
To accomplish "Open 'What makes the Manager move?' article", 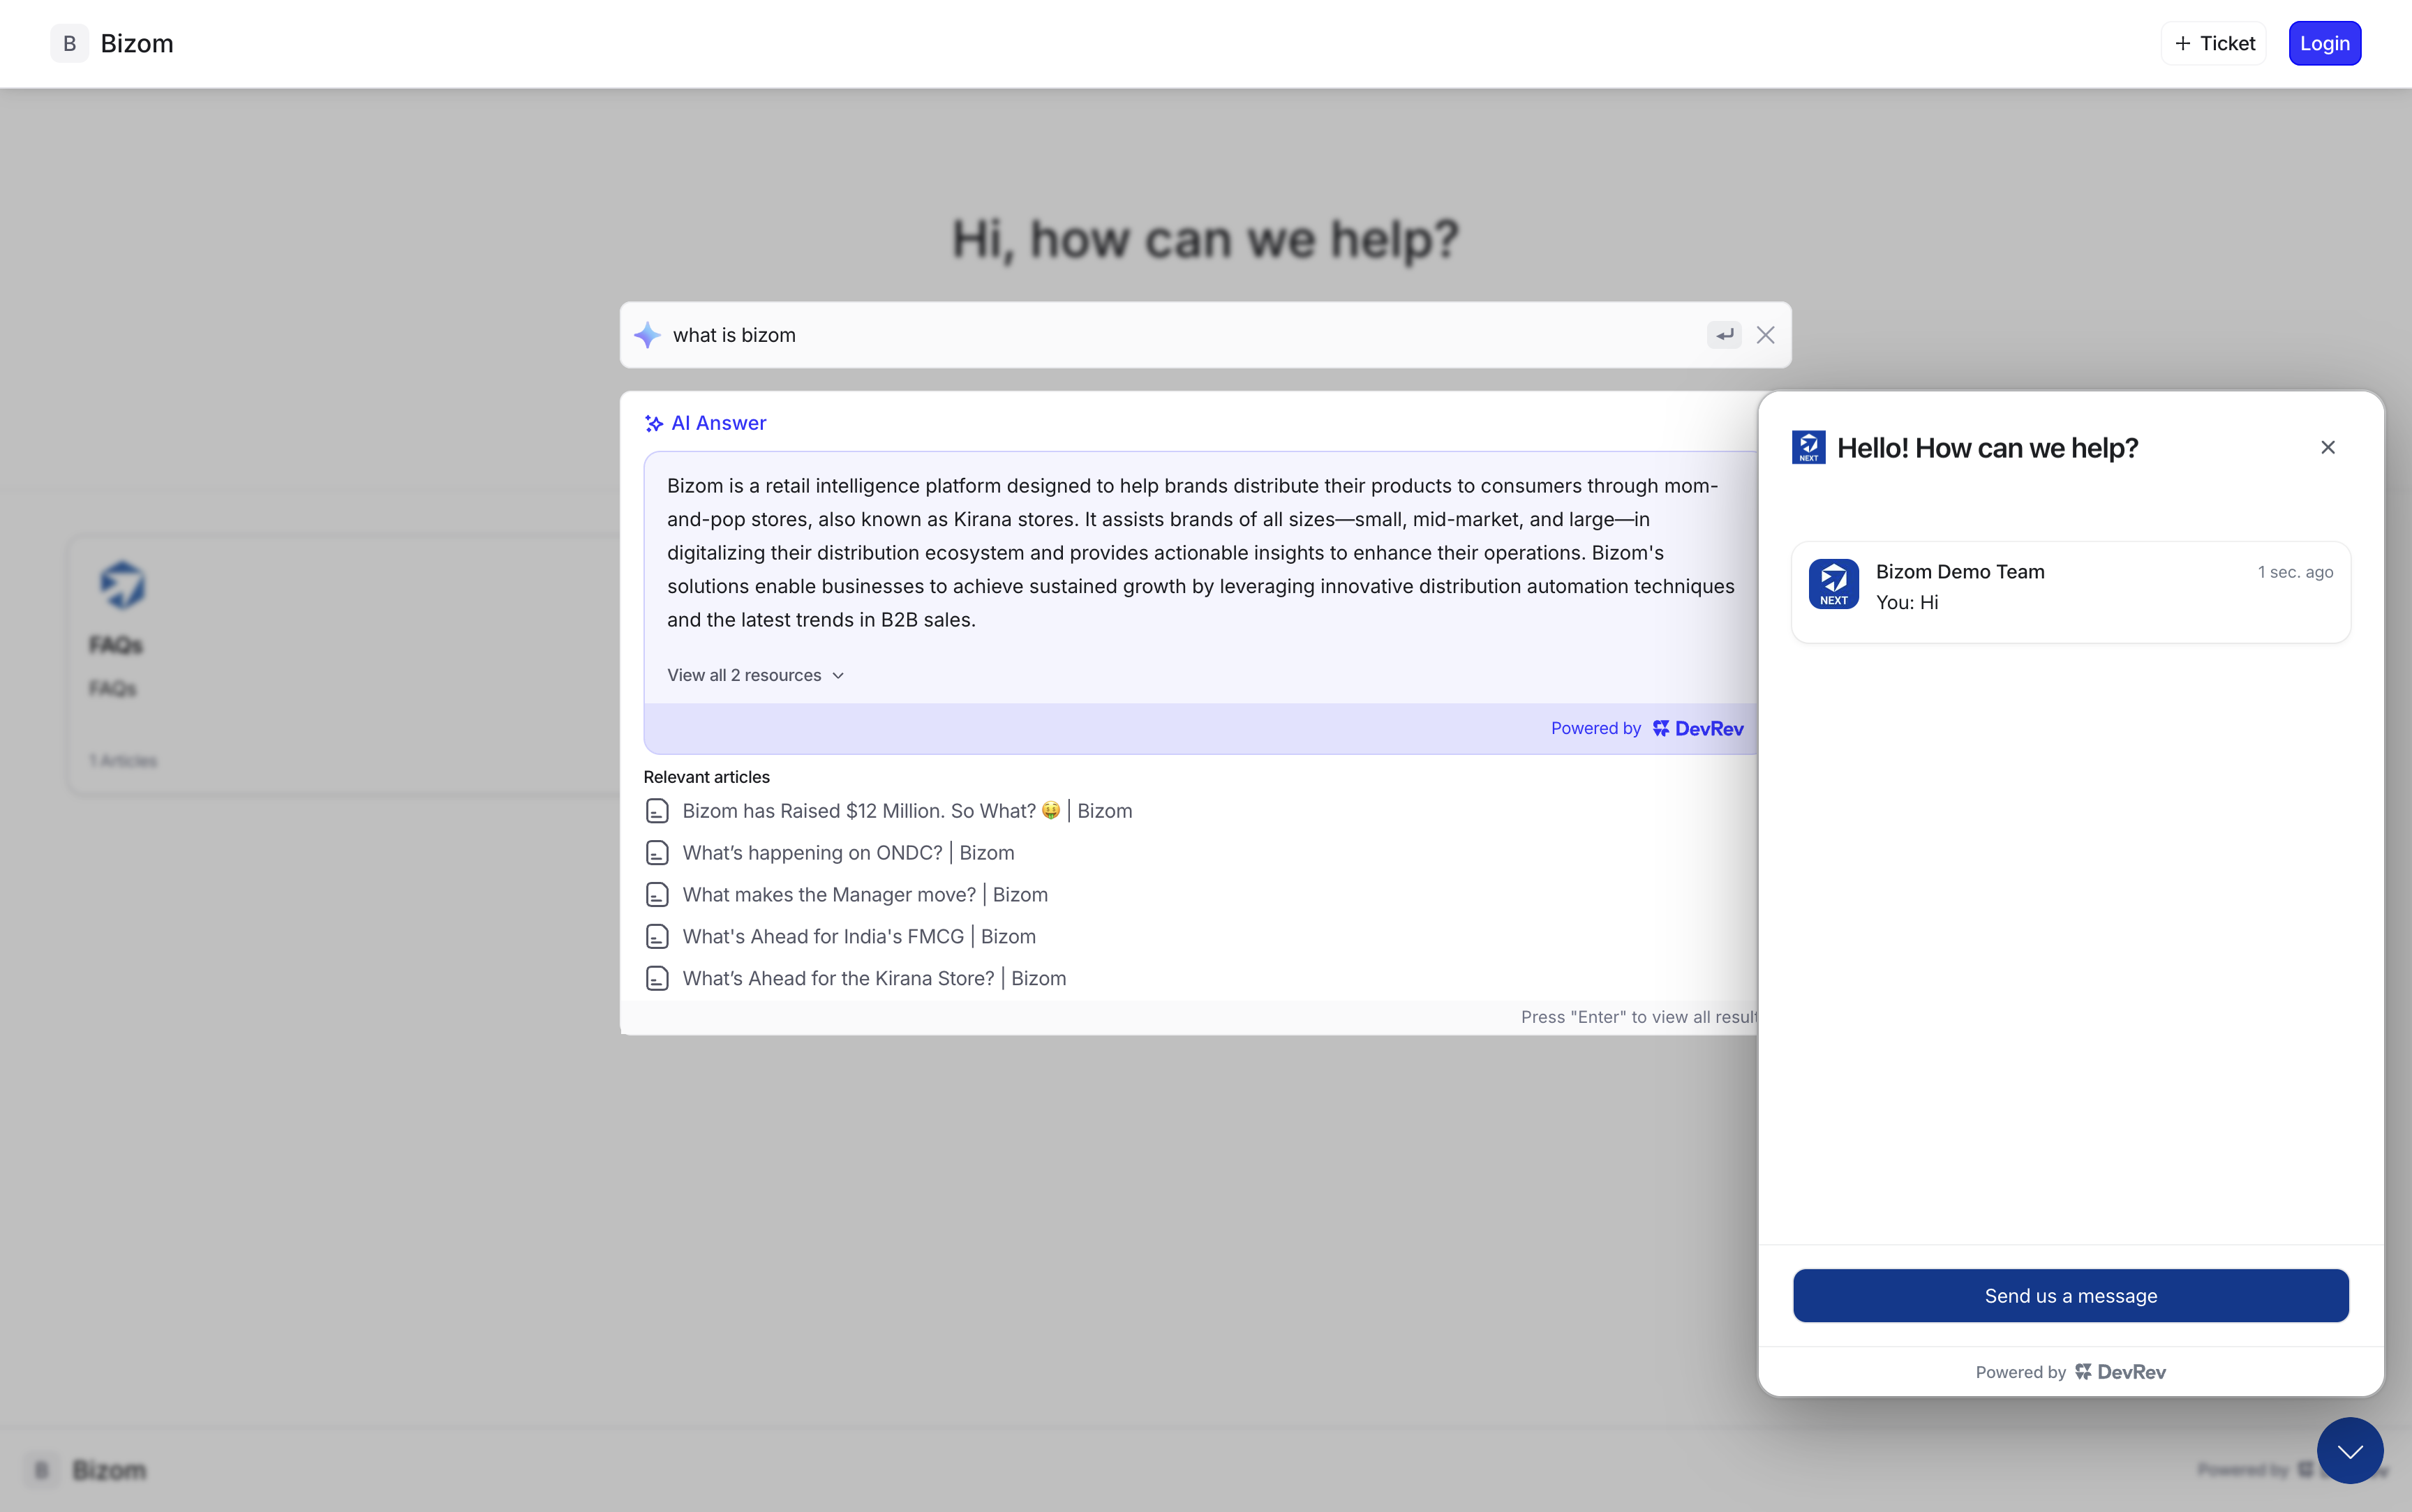I will tap(865, 895).
